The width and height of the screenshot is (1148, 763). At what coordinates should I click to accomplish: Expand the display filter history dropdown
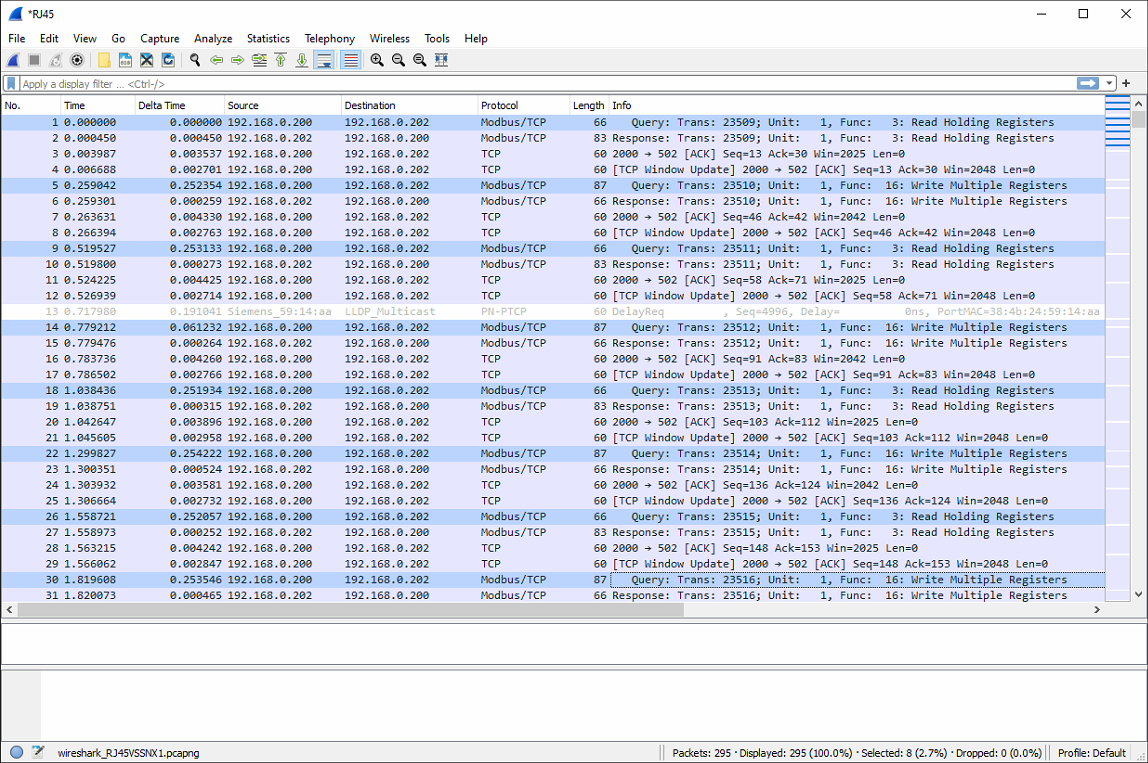[x=1110, y=84]
